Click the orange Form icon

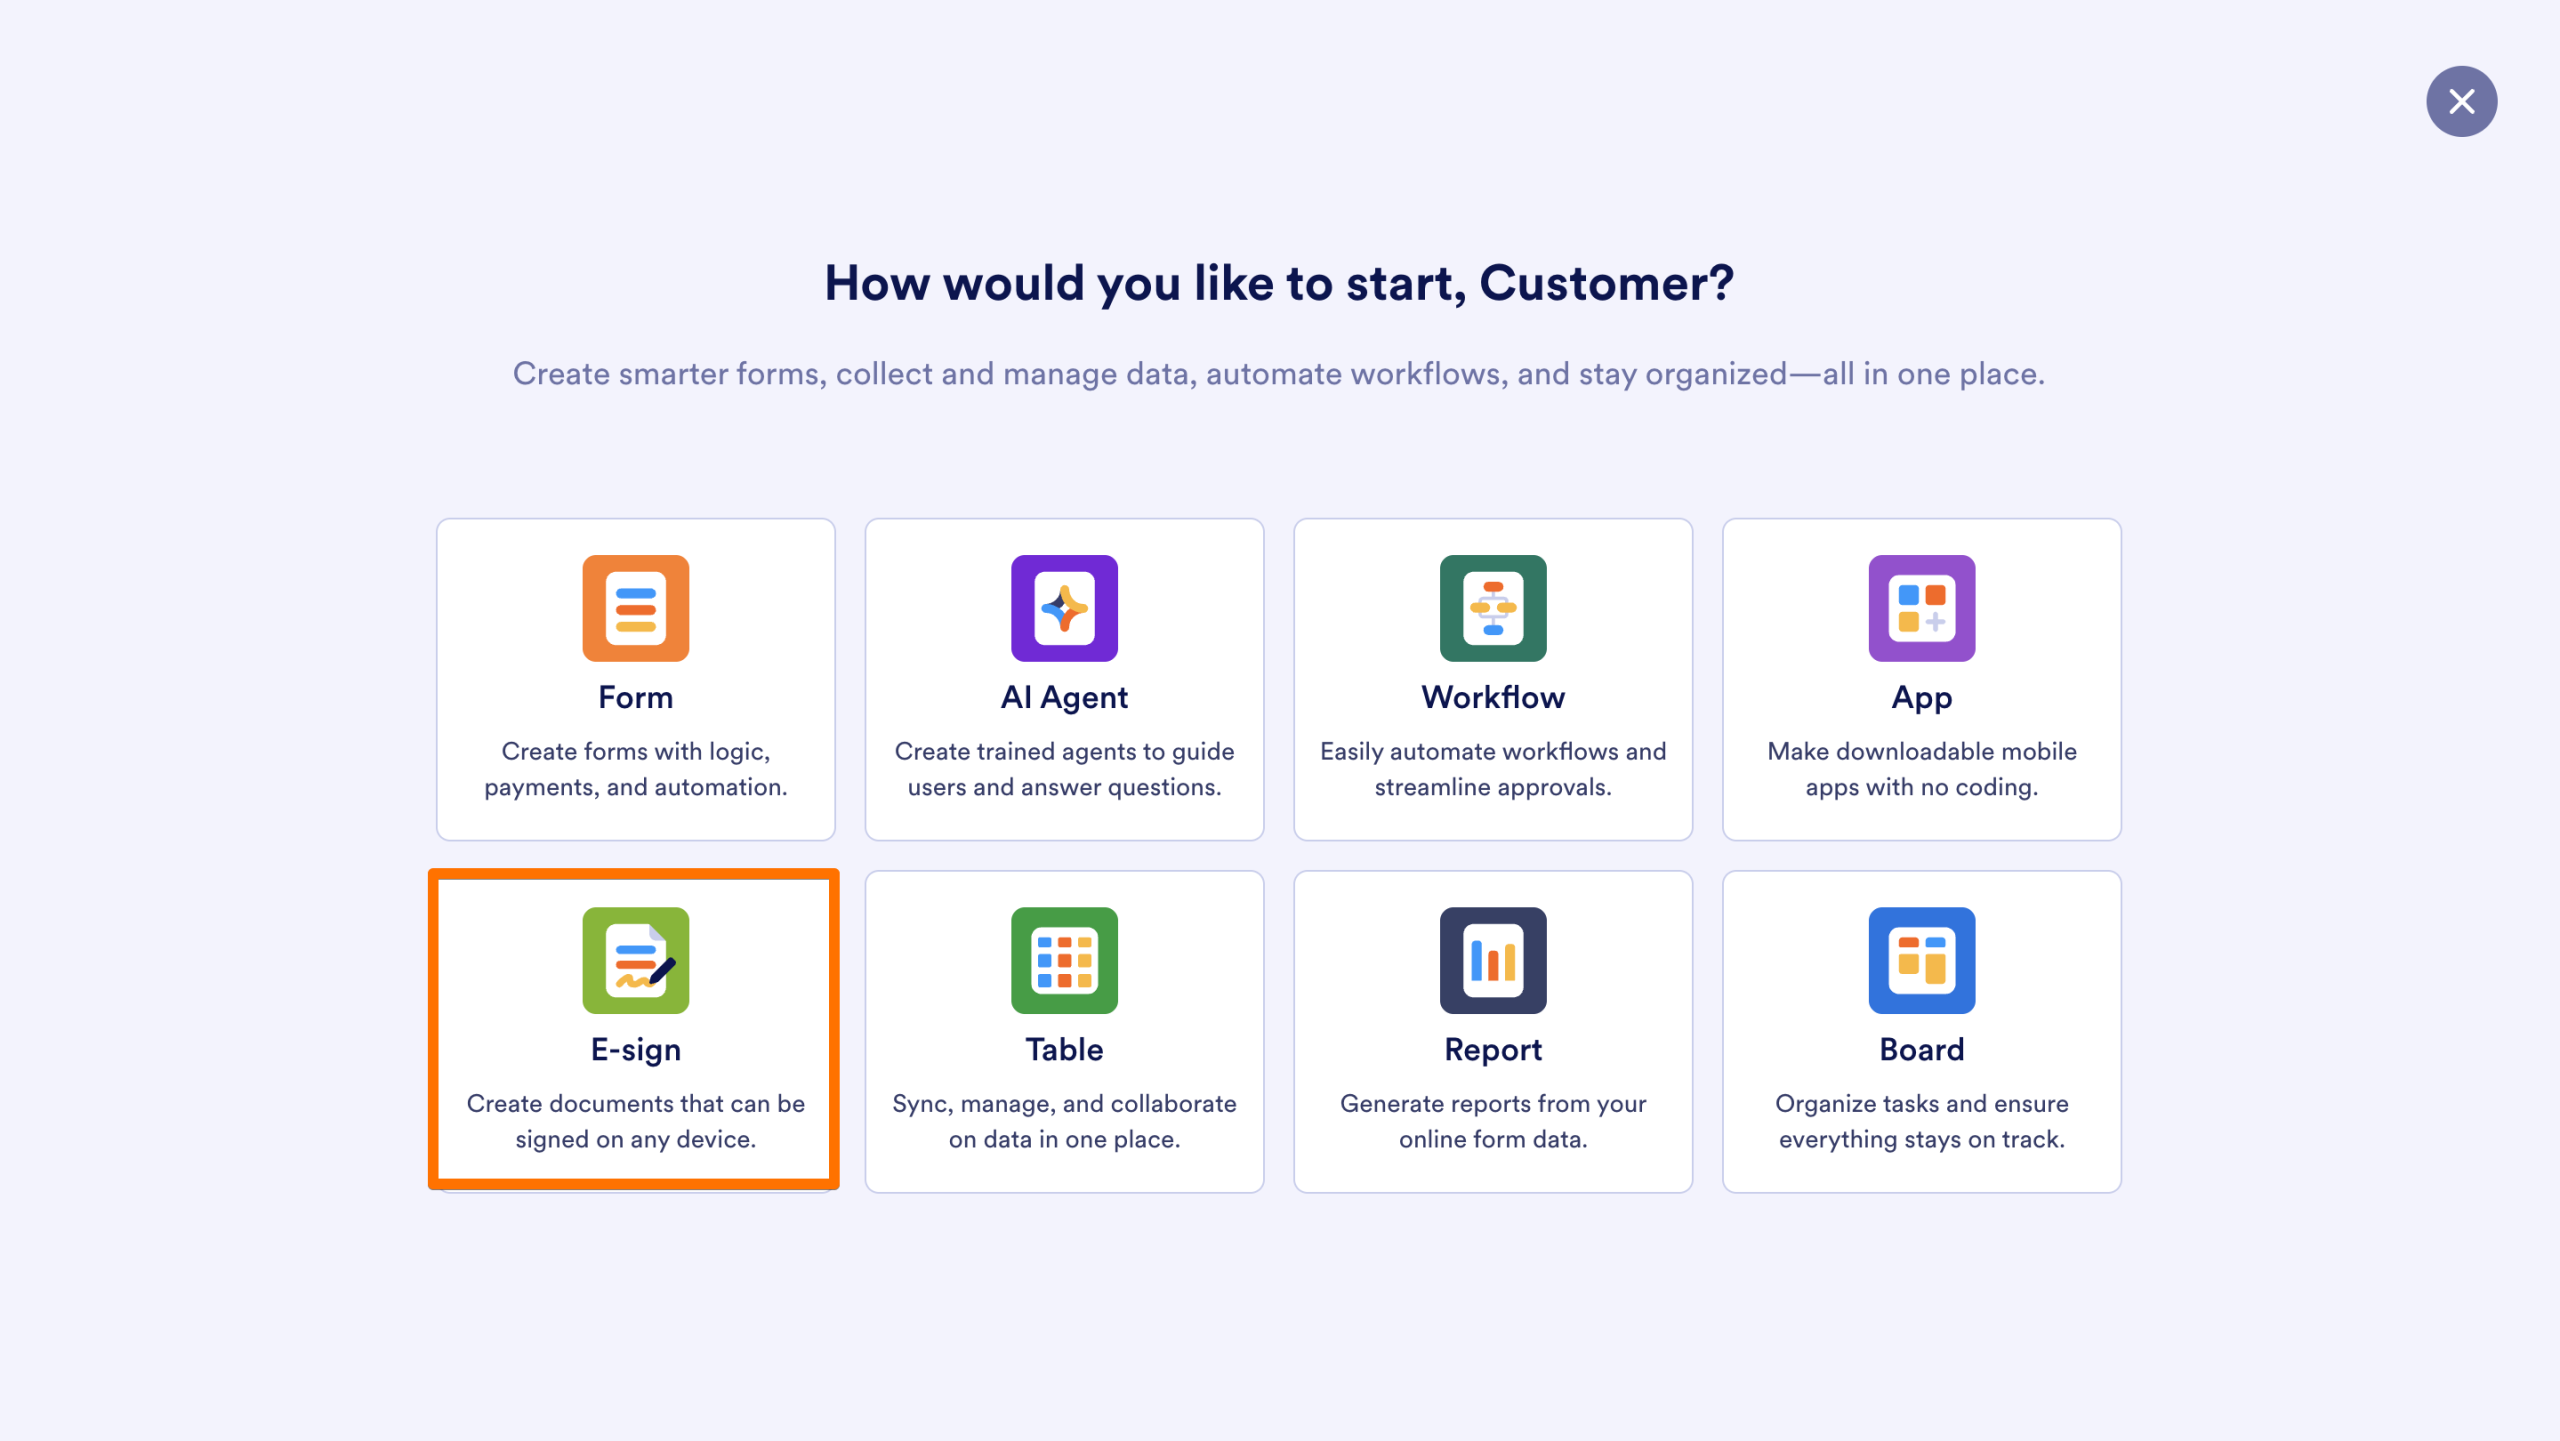pyautogui.click(x=636, y=608)
